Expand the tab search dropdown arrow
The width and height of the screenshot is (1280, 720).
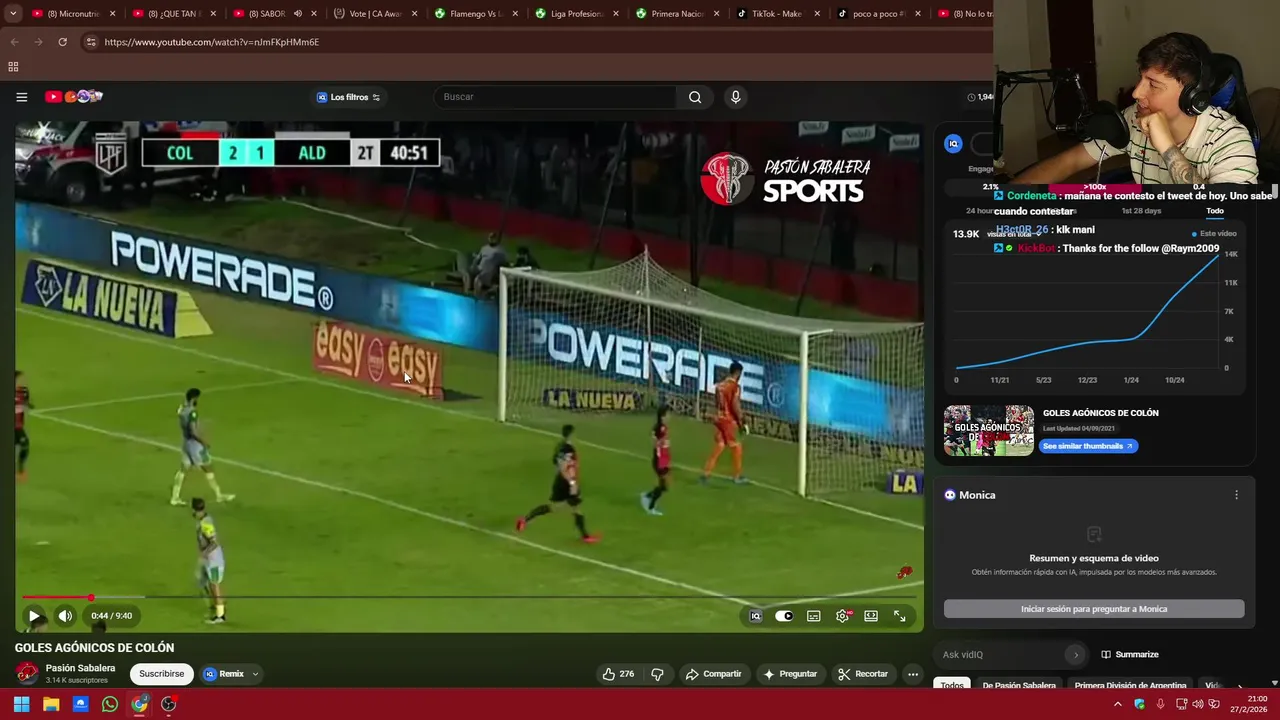(x=13, y=14)
